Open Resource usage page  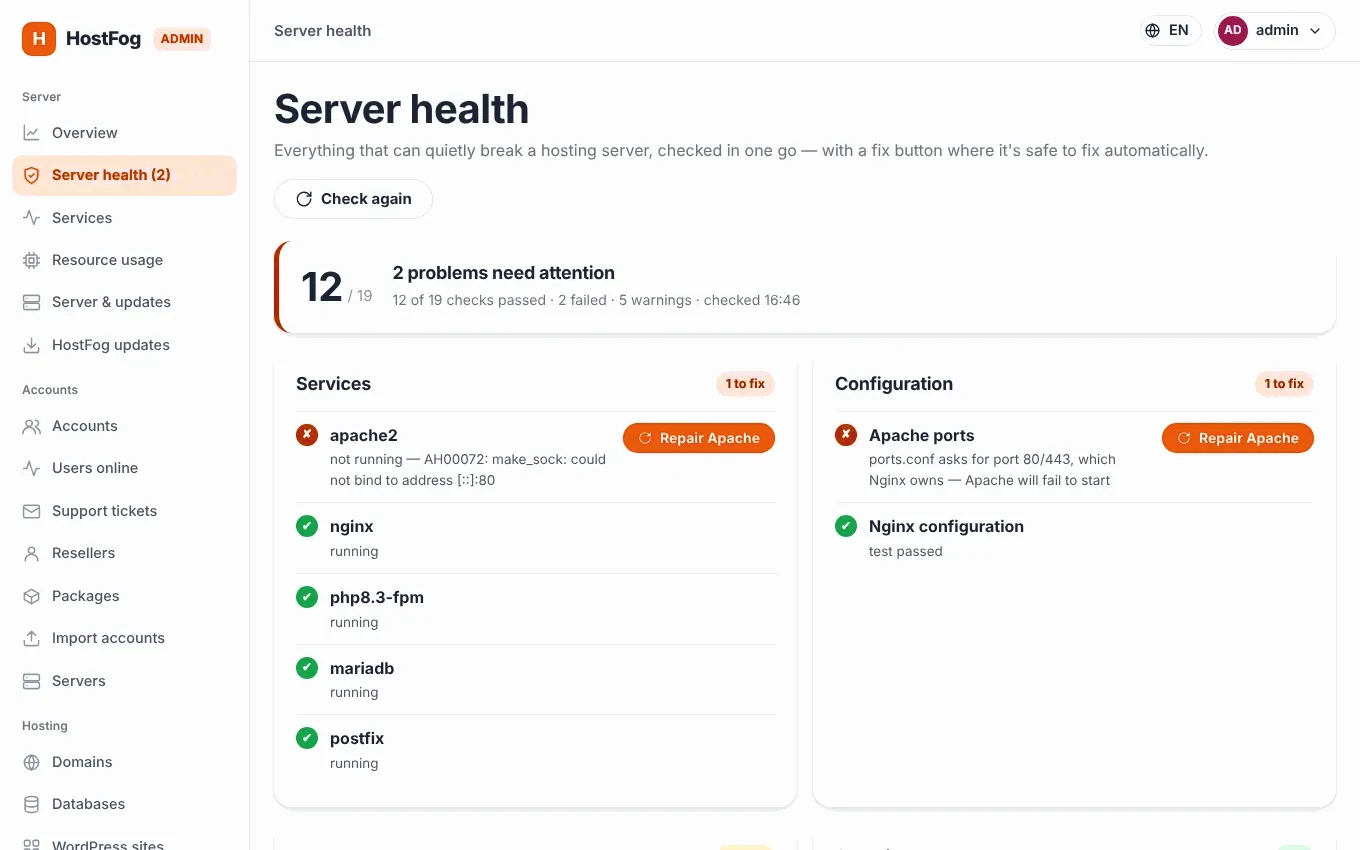coord(124,260)
